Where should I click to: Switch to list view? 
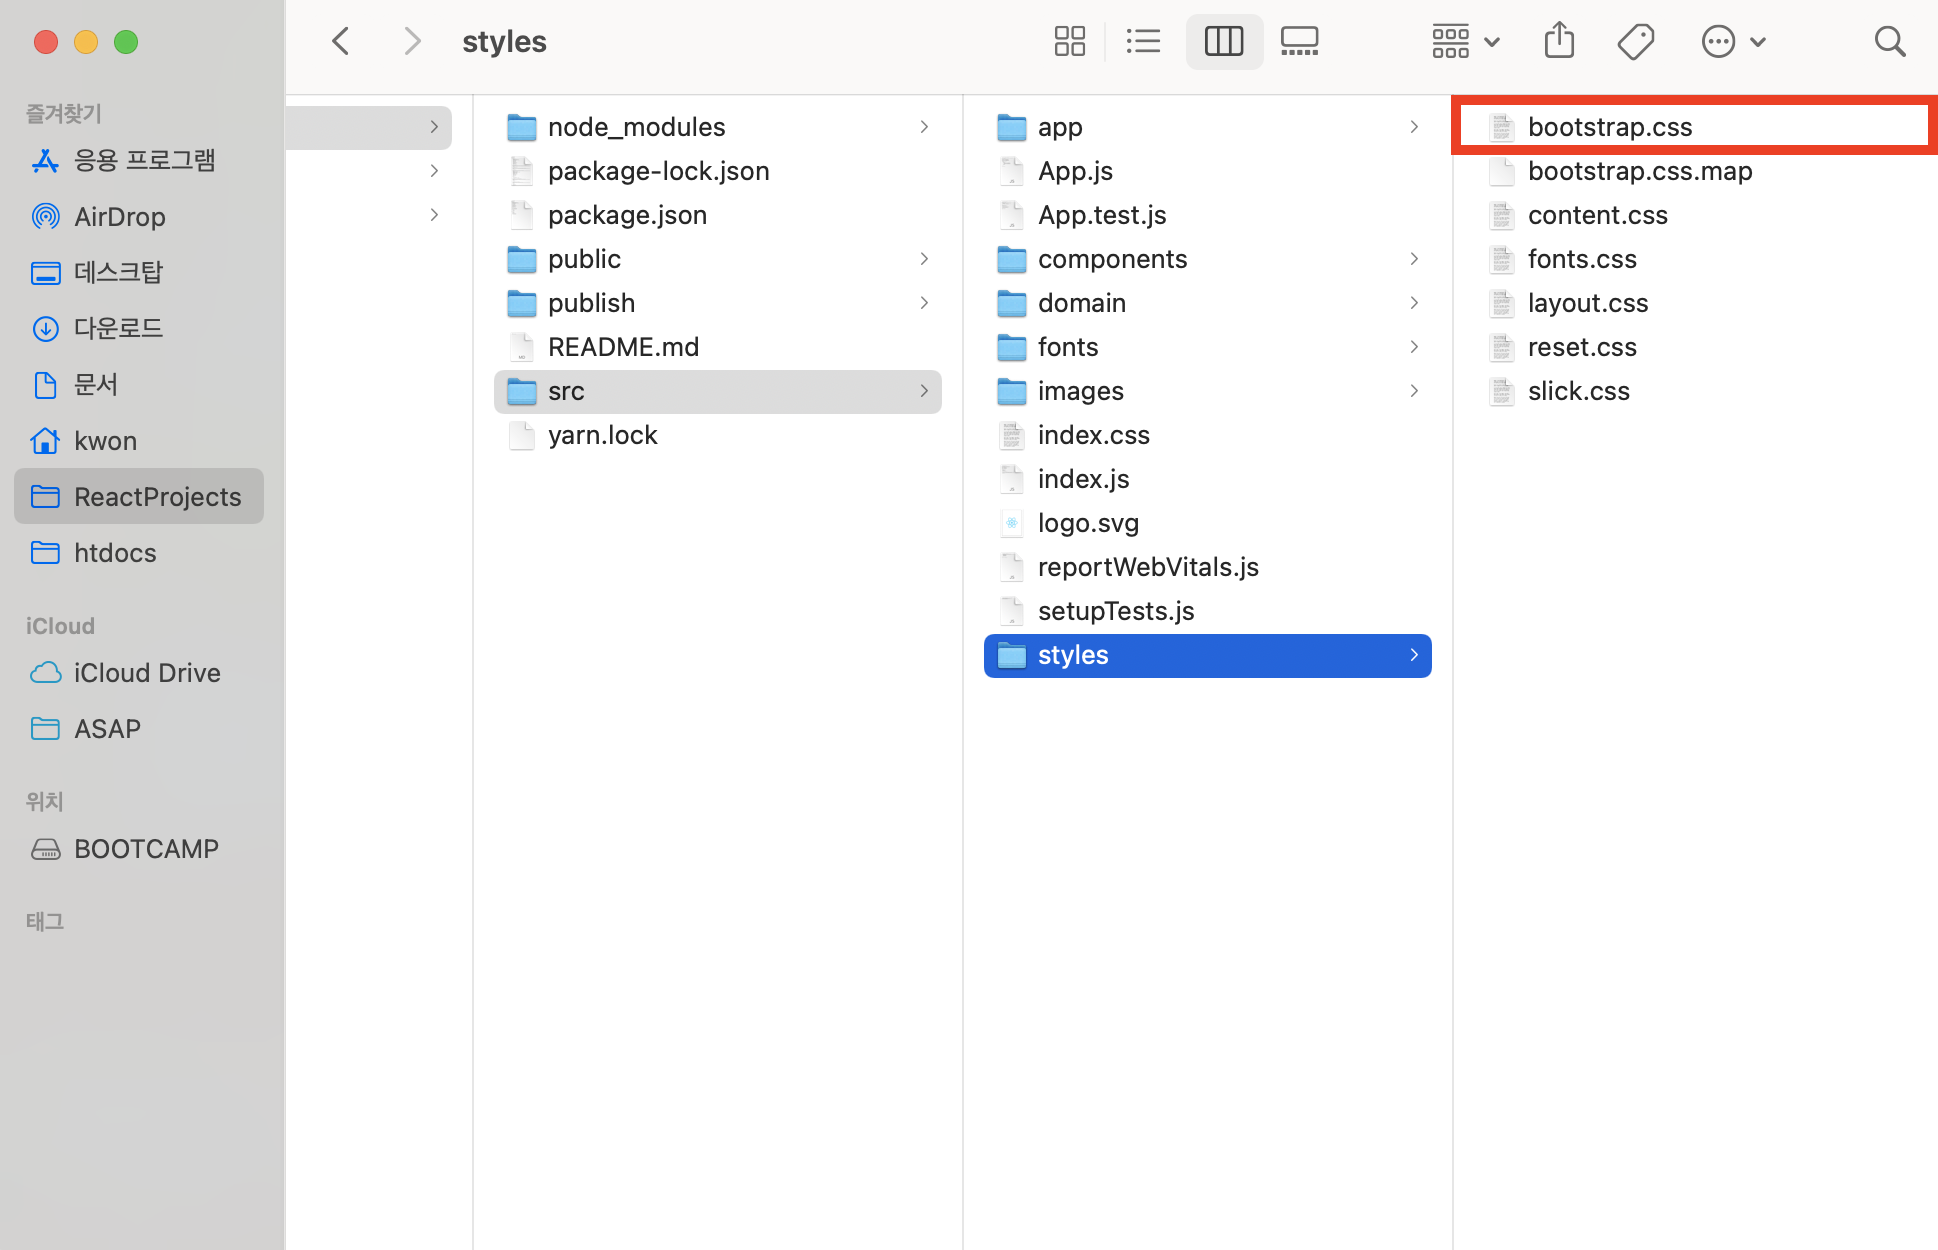point(1143,41)
